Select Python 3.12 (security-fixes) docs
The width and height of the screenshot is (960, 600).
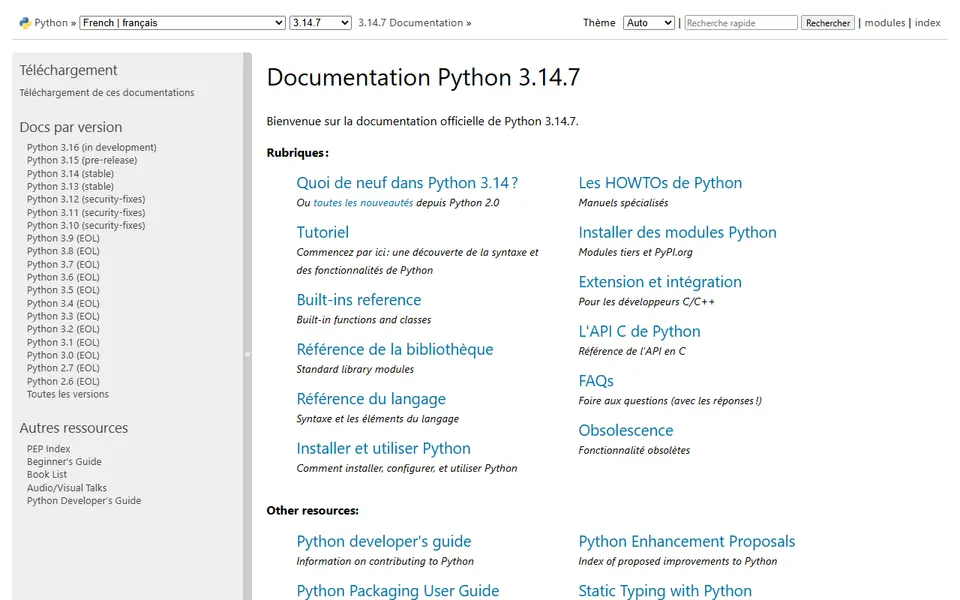(86, 200)
